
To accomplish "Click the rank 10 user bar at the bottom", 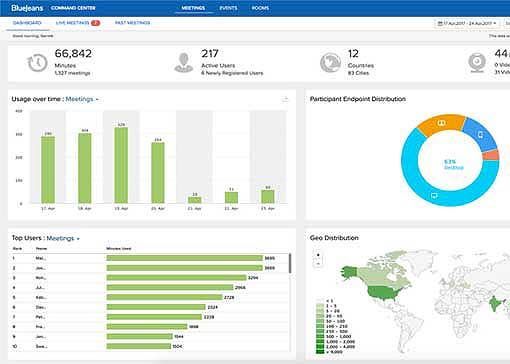I will (139, 346).
